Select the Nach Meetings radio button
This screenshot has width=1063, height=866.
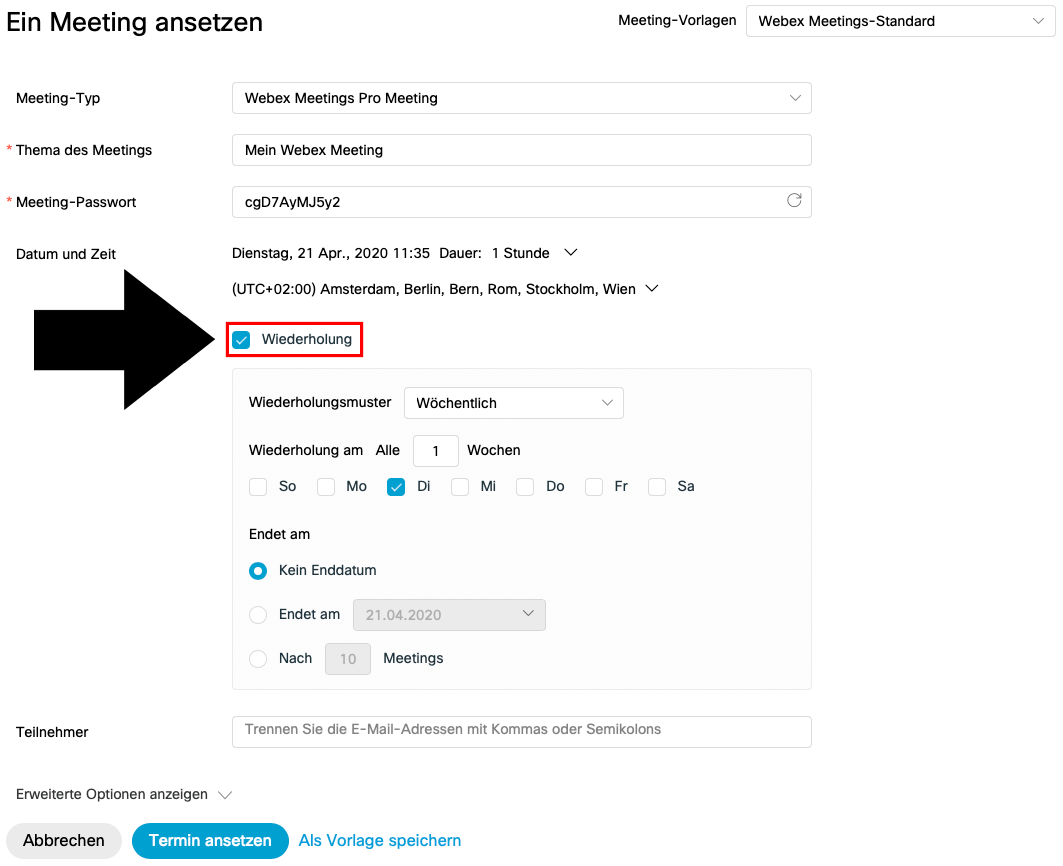click(x=258, y=659)
